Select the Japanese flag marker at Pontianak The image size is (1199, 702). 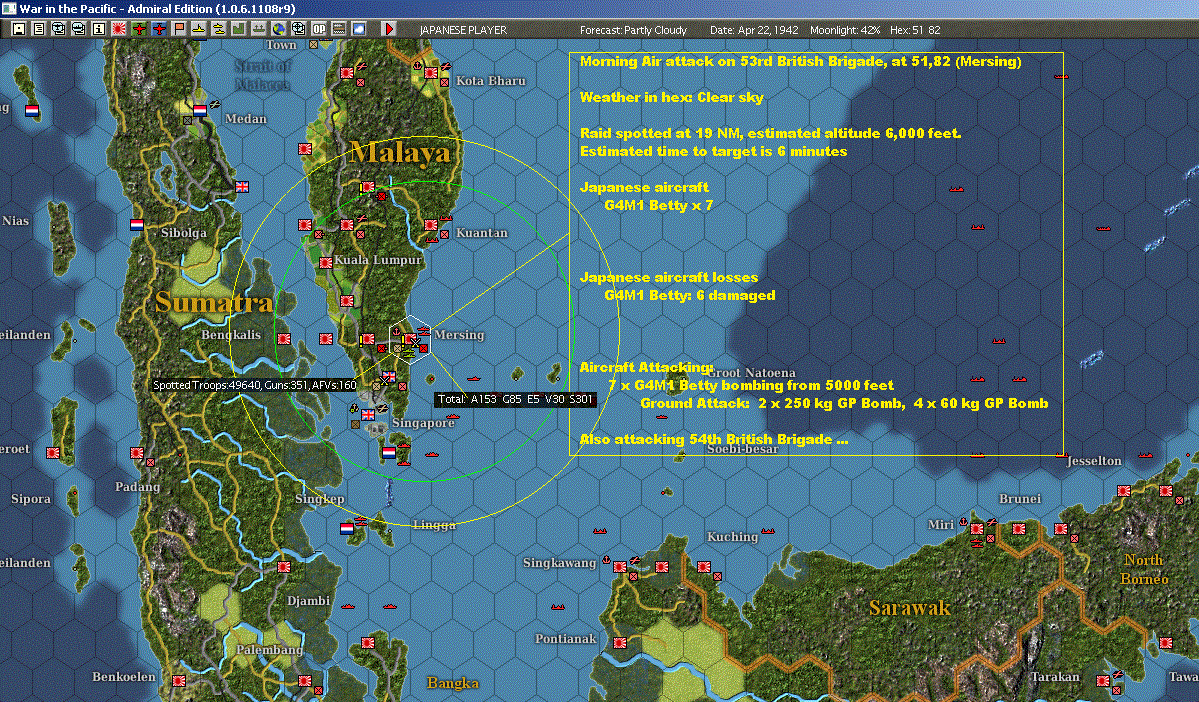tap(620, 642)
